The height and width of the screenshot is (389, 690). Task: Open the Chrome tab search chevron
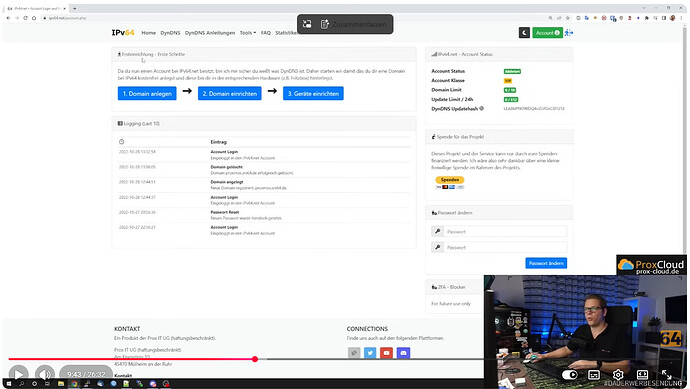pyautogui.click(x=644, y=8)
